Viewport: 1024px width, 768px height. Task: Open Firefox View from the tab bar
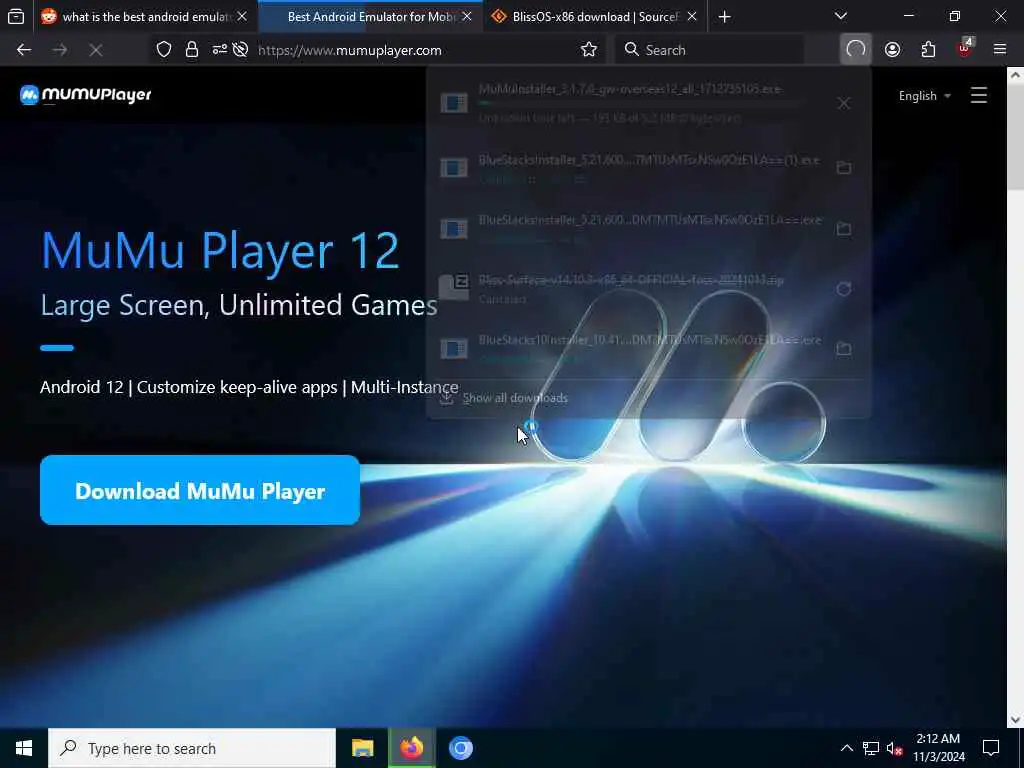(16, 16)
